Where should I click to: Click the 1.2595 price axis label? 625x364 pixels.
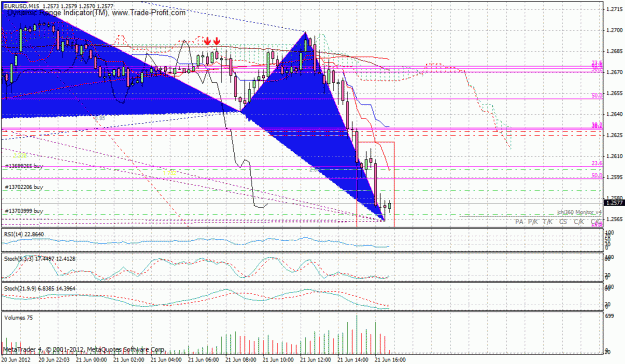click(615, 177)
